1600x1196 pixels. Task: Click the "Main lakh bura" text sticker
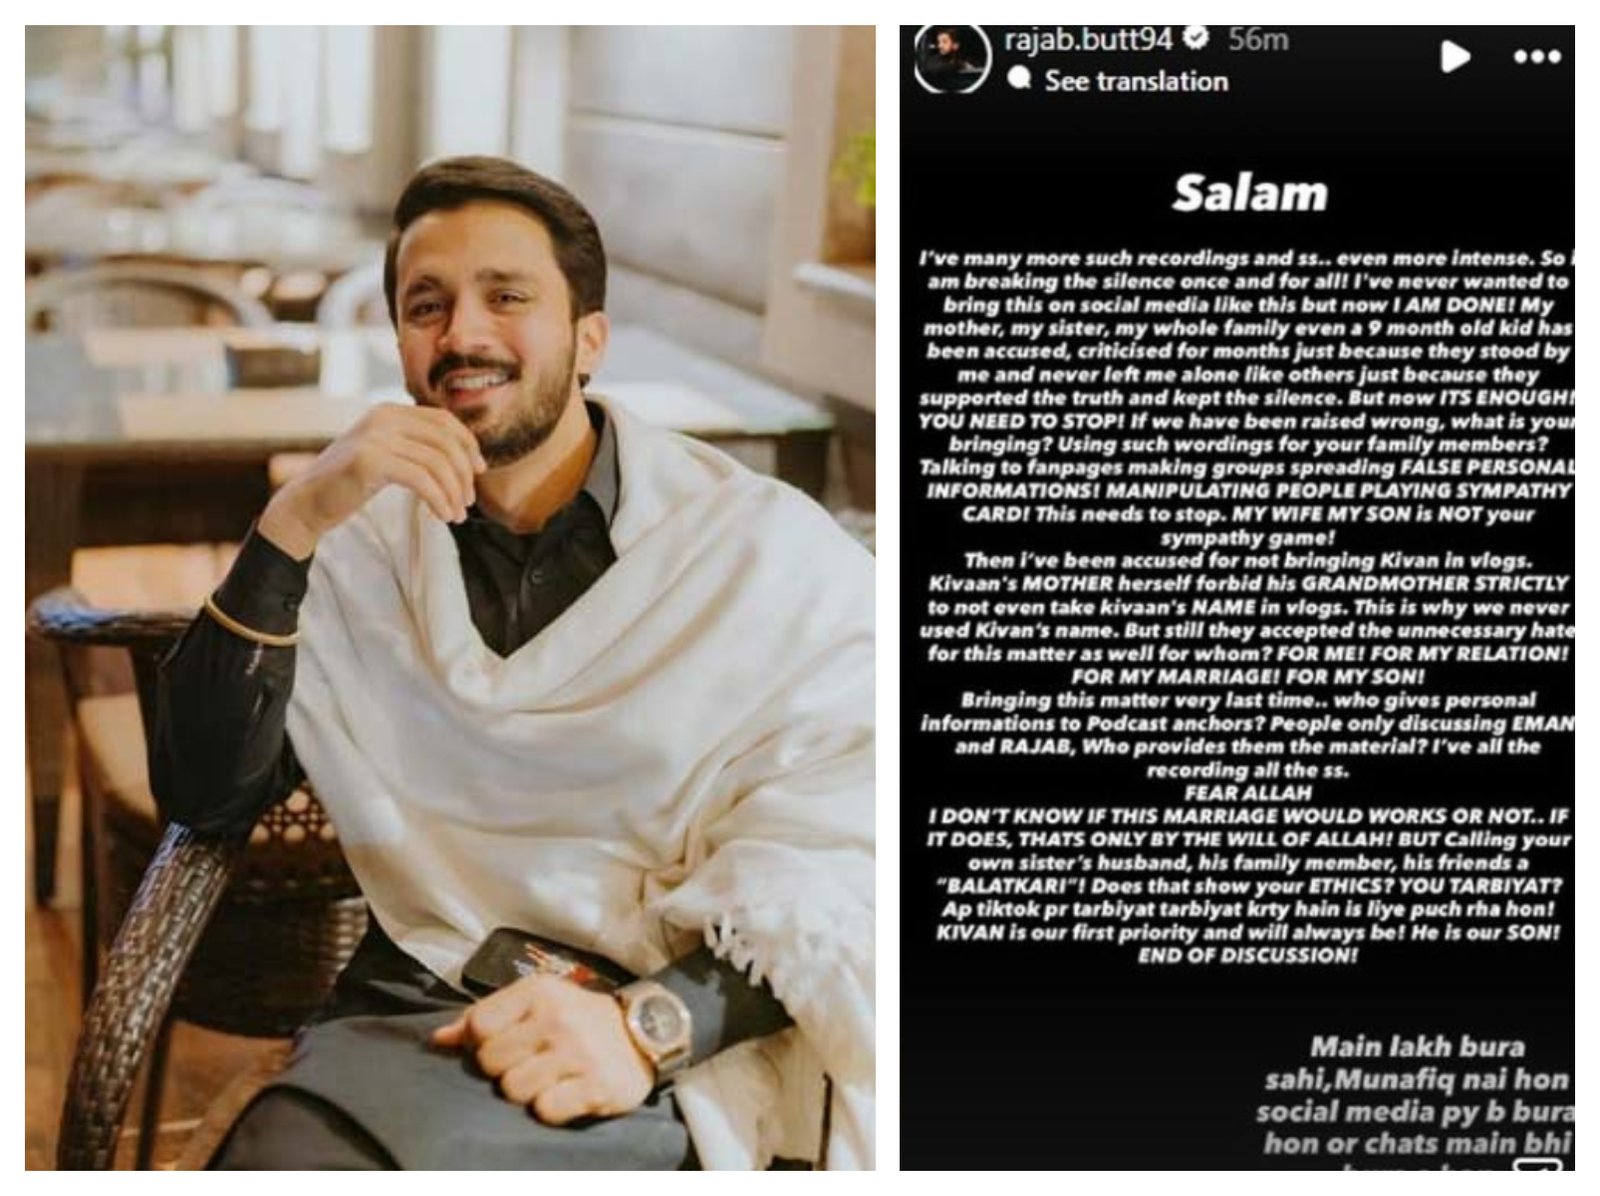tap(1417, 1047)
